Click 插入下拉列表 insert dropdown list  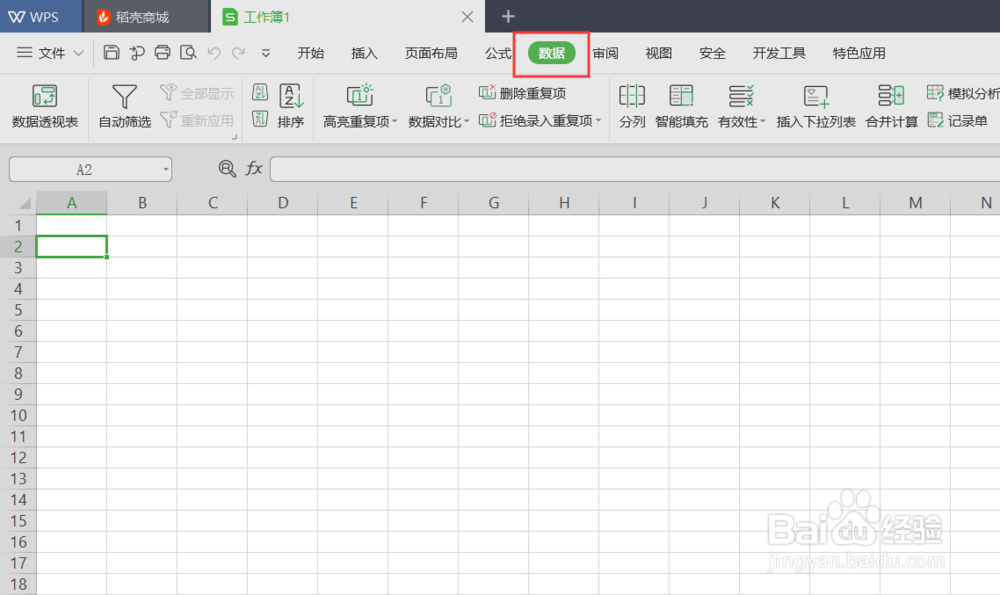[816, 106]
